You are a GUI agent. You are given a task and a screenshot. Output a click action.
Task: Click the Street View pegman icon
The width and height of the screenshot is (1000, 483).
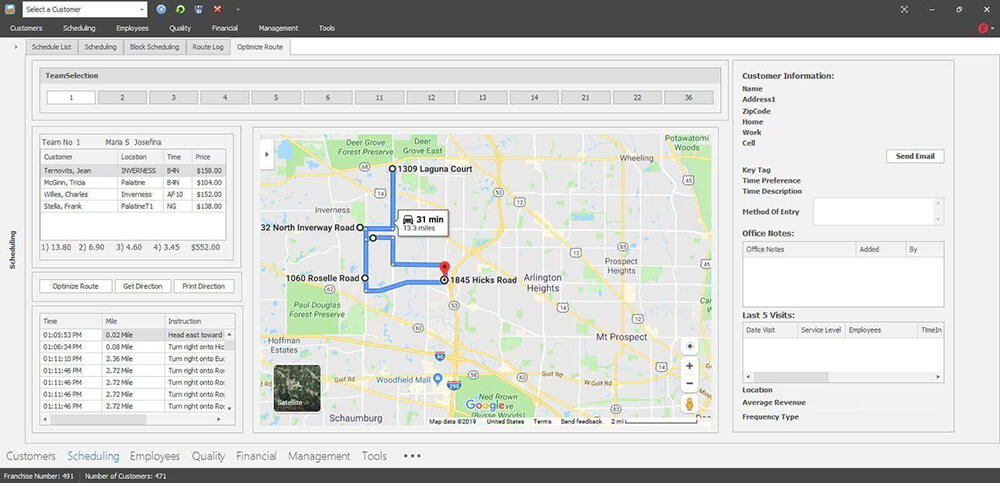coord(689,404)
